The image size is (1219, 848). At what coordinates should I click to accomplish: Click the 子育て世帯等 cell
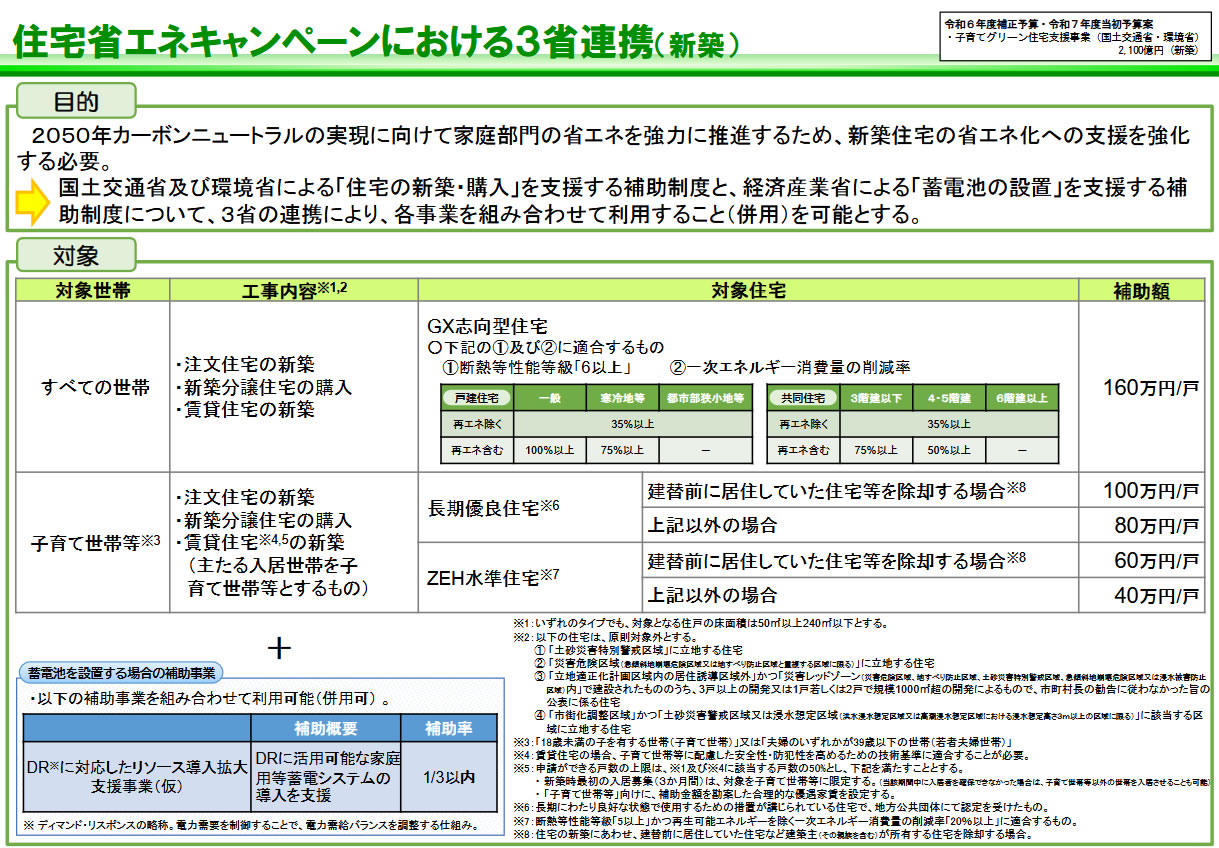(x=92, y=542)
